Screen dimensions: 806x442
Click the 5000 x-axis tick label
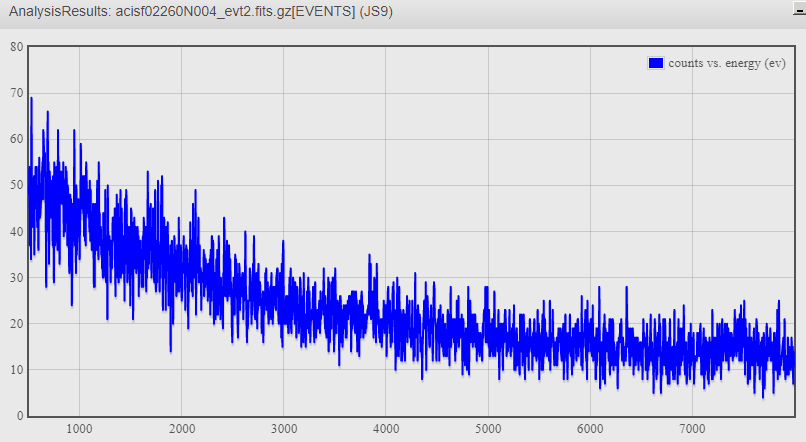coord(488,429)
